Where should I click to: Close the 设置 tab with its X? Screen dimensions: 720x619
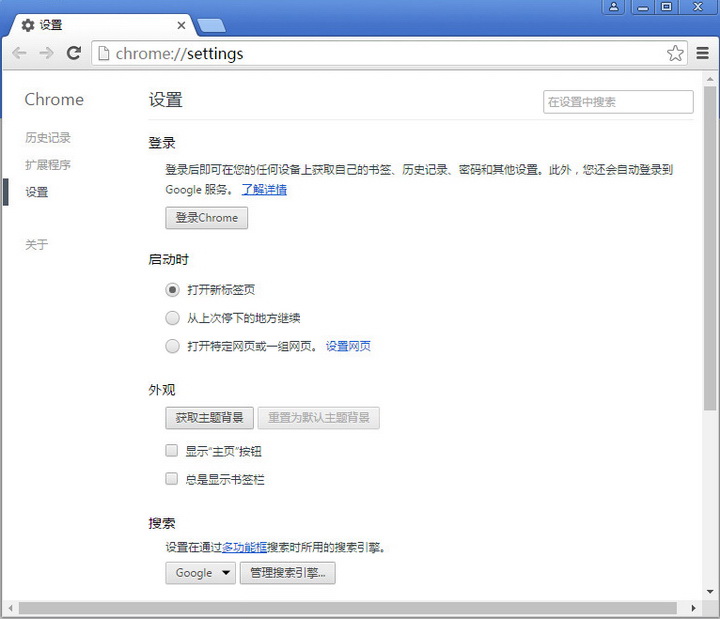click(181, 25)
